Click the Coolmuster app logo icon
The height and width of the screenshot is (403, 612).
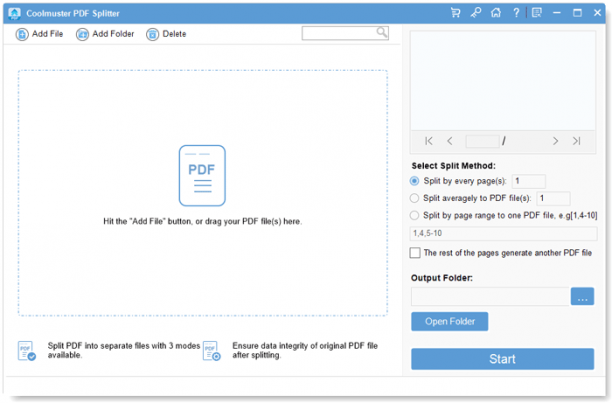tap(14, 13)
